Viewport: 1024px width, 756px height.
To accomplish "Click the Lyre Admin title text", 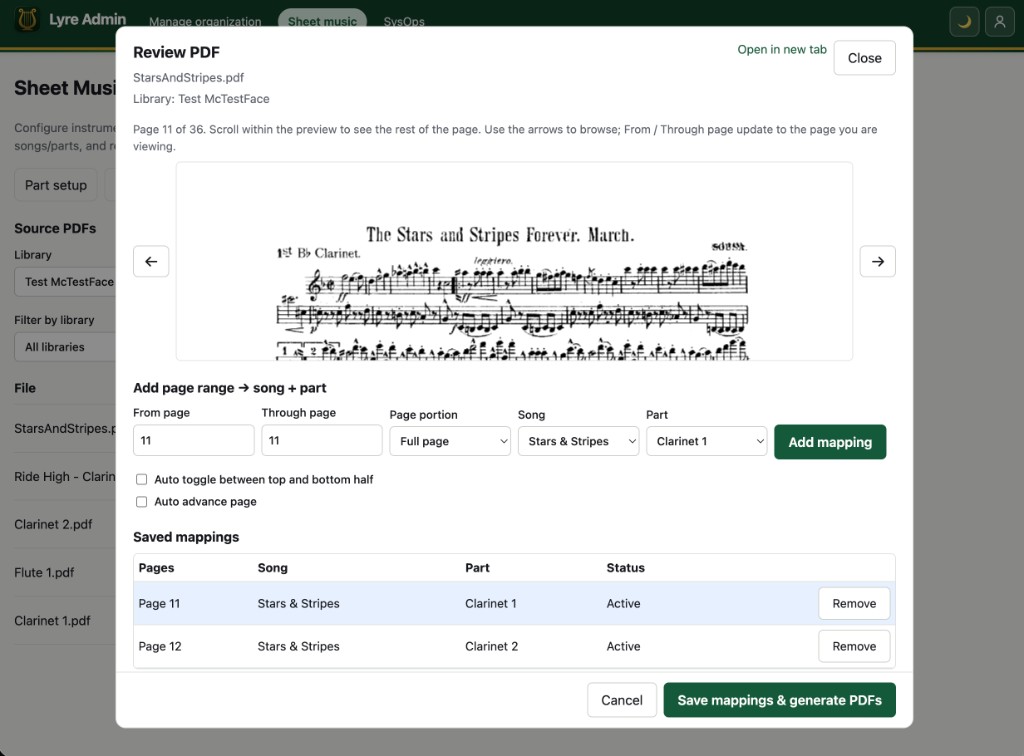I will [88, 20].
